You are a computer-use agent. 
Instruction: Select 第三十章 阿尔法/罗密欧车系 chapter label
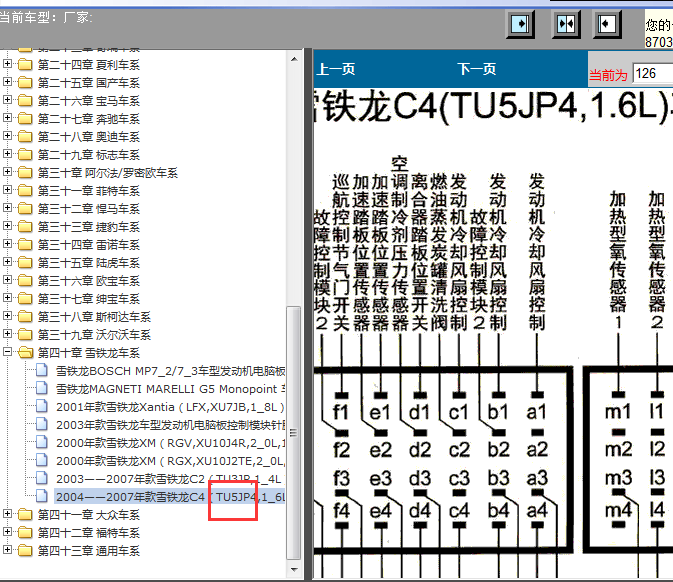pos(108,173)
